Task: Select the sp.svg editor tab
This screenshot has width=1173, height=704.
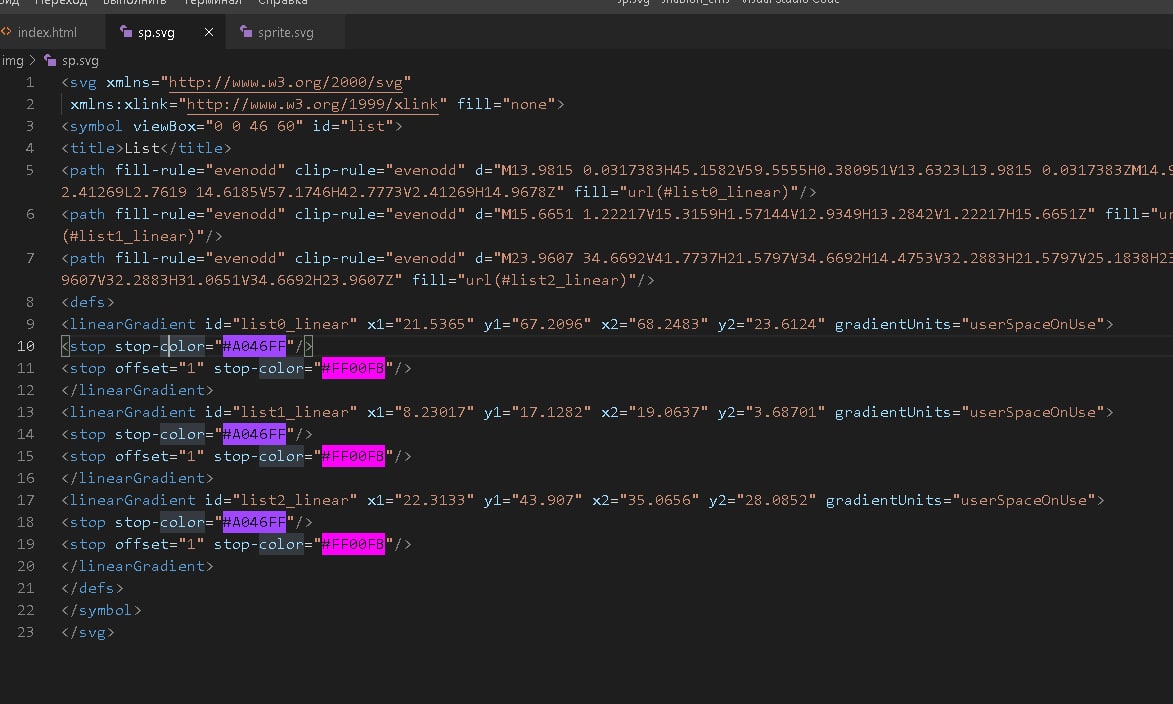Action: coord(156,32)
